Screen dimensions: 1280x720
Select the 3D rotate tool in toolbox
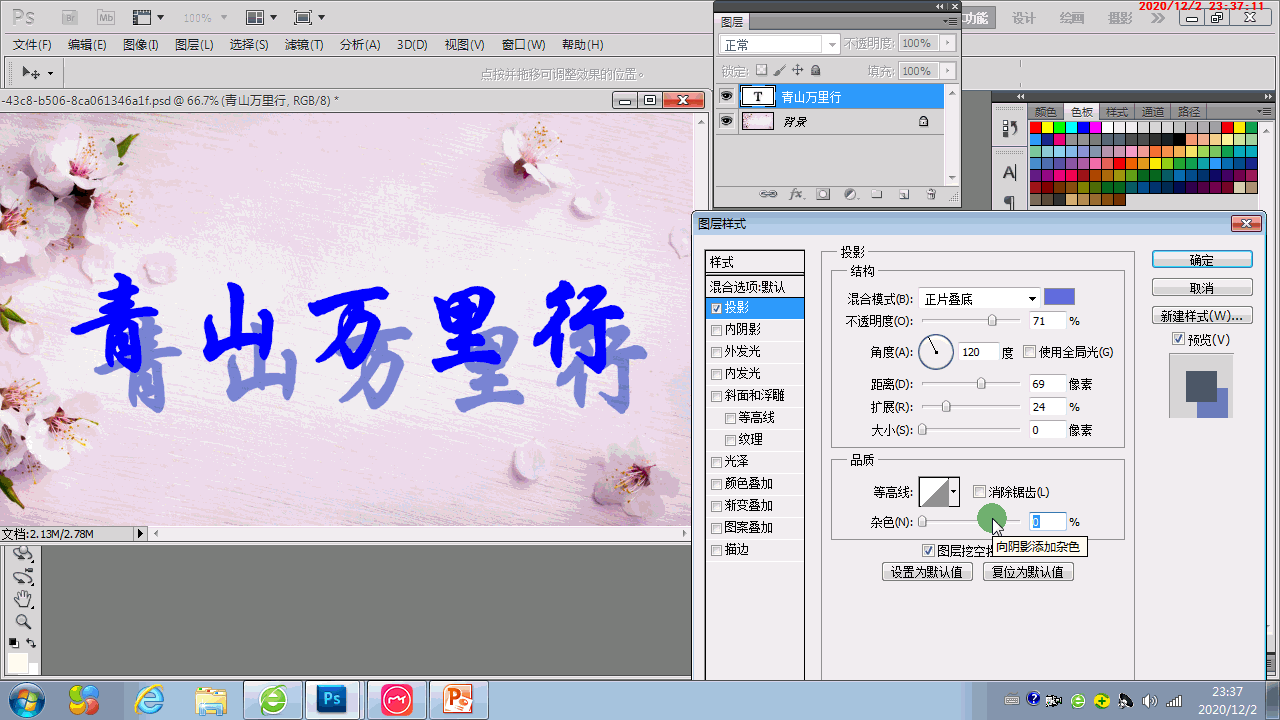pyautogui.click(x=22, y=555)
